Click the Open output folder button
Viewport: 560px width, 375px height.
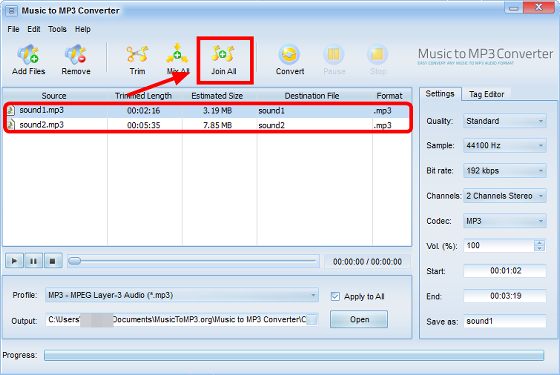coord(359,319)
